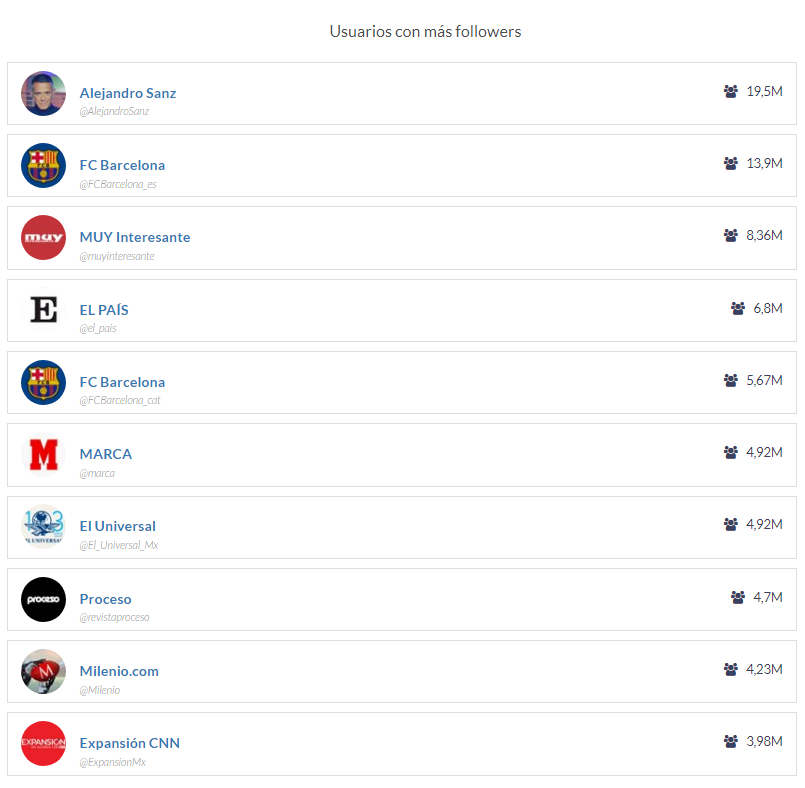Image resolution: width=805 pixels, height=788 pixels.
Task: Click the followers icon next to 19,5M
Action: point(731,91)
